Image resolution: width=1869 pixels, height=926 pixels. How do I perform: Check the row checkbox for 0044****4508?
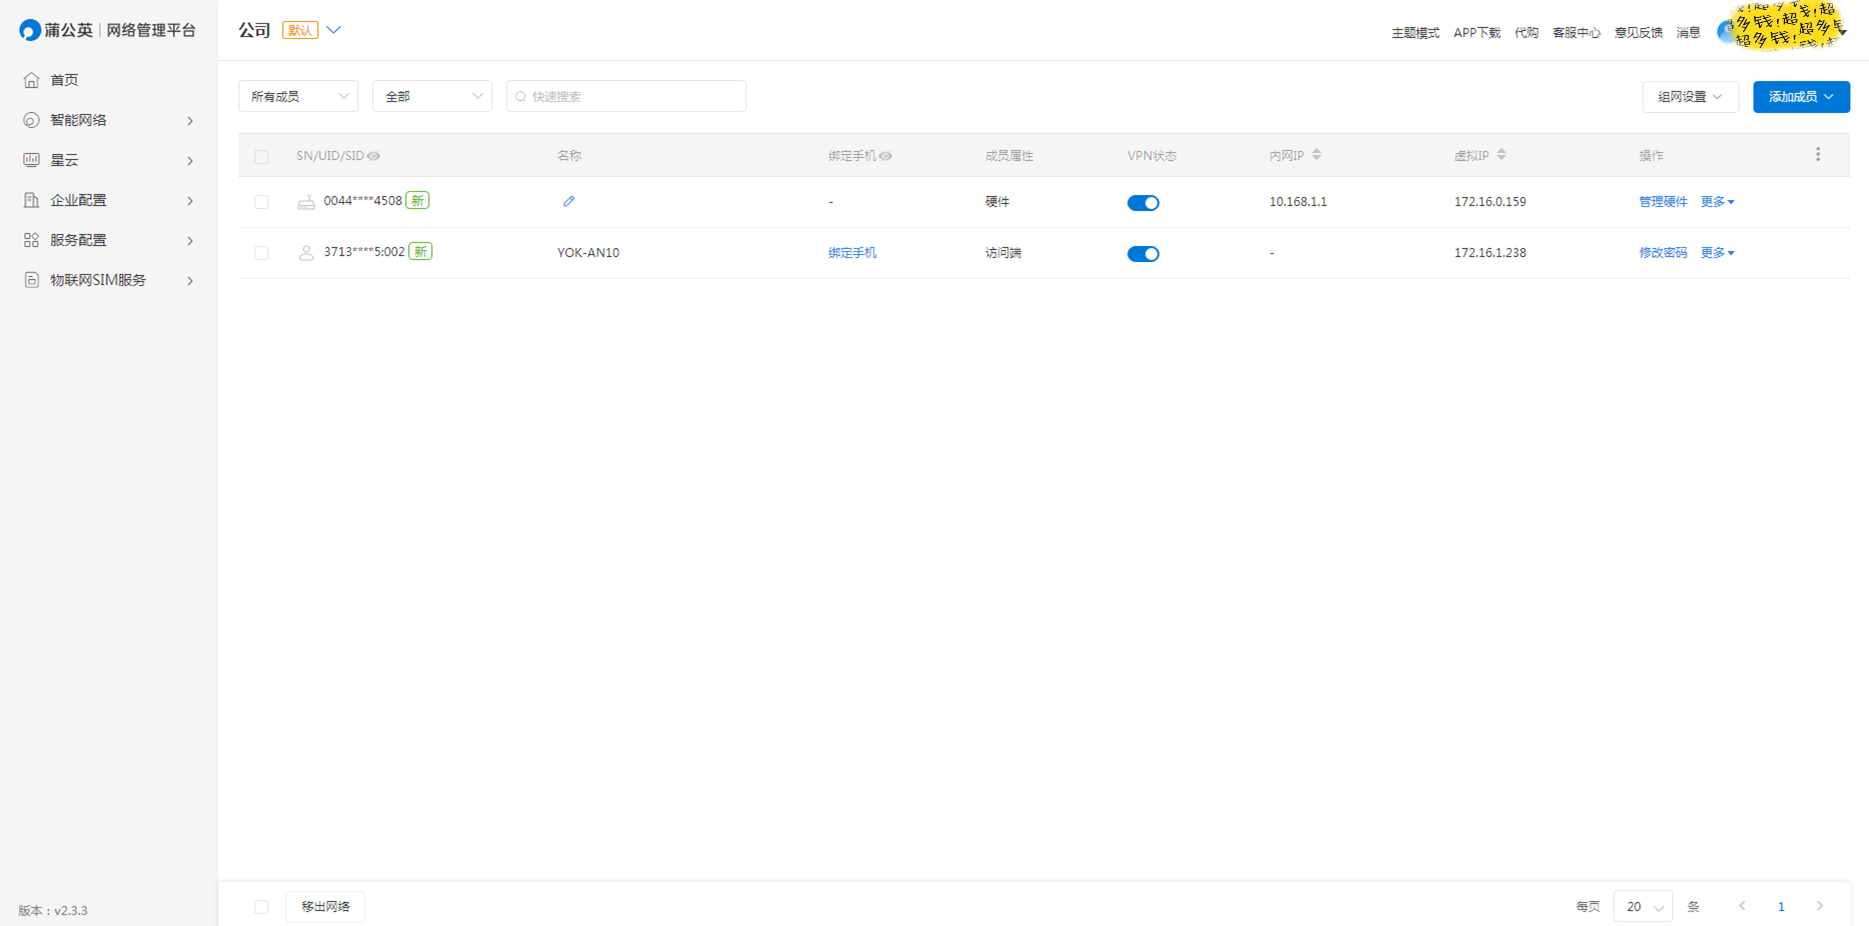coord(261,202)
